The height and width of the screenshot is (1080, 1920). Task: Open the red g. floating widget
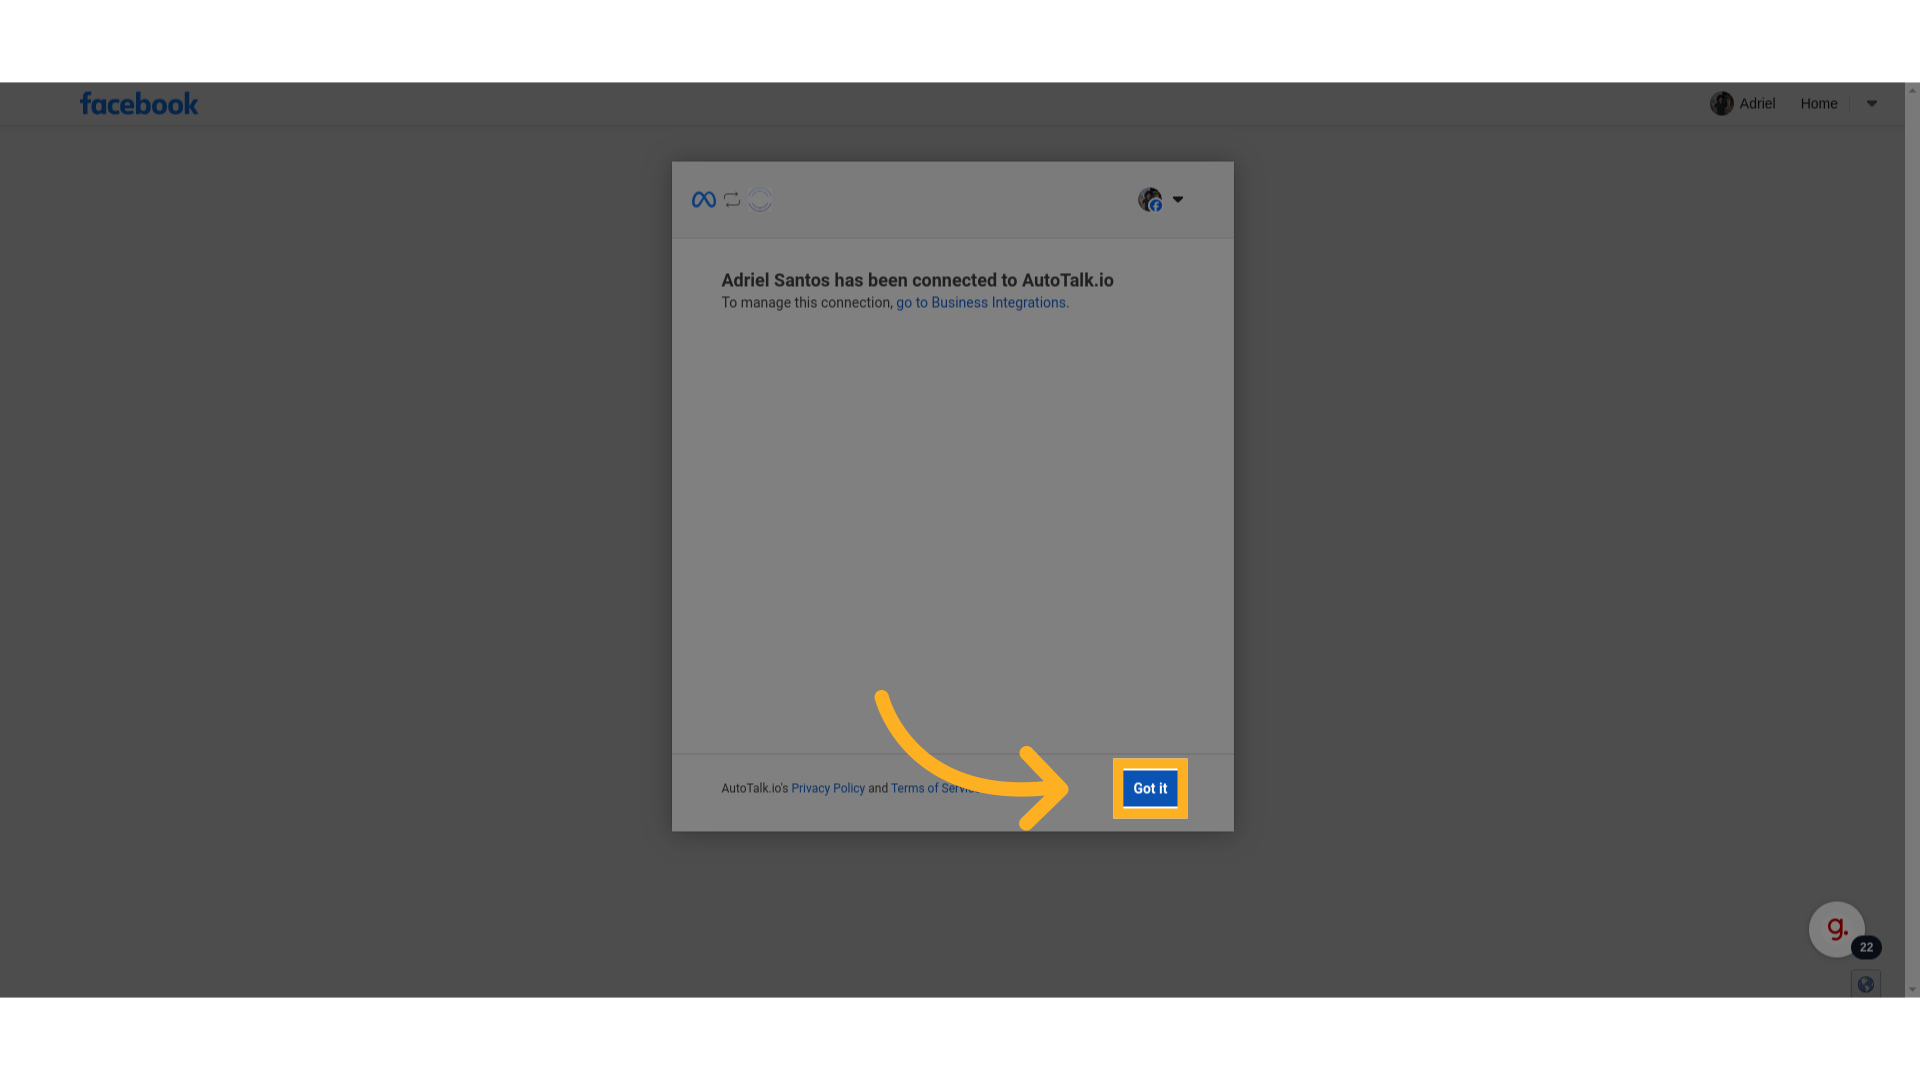pos(1836,929)
